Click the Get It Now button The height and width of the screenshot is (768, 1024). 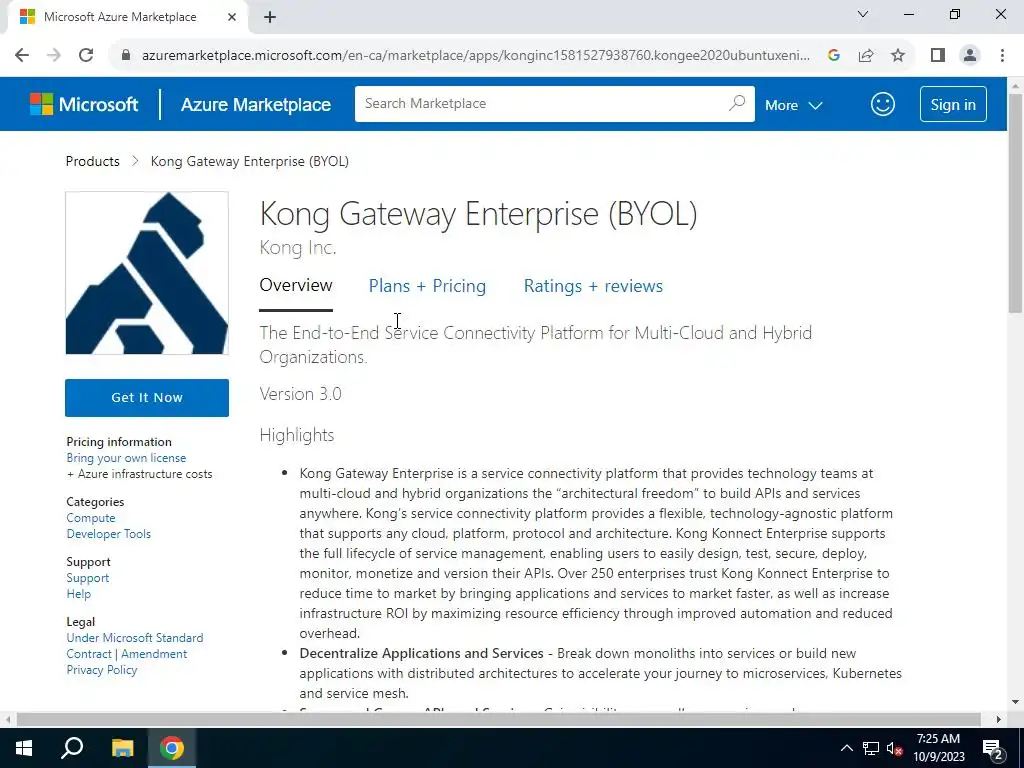coord(147,398)
